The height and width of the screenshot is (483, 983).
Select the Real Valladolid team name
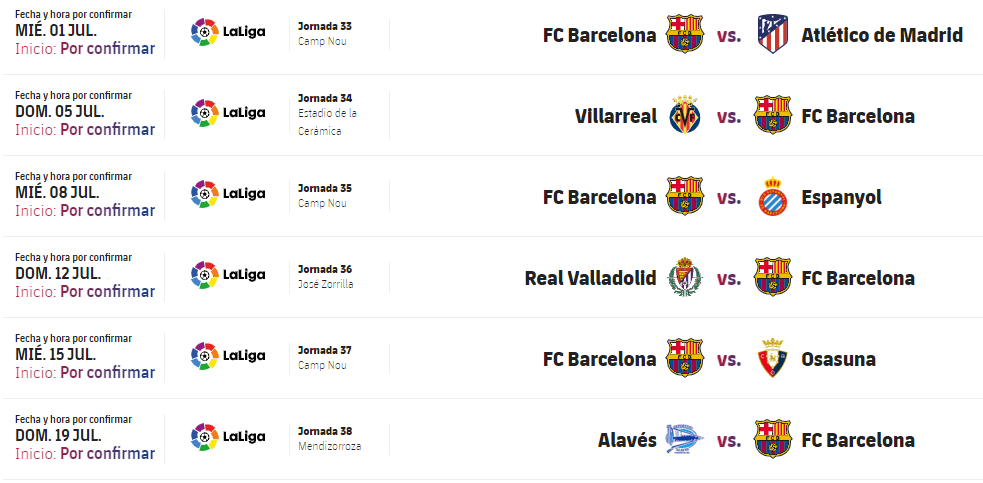point(590,278)
